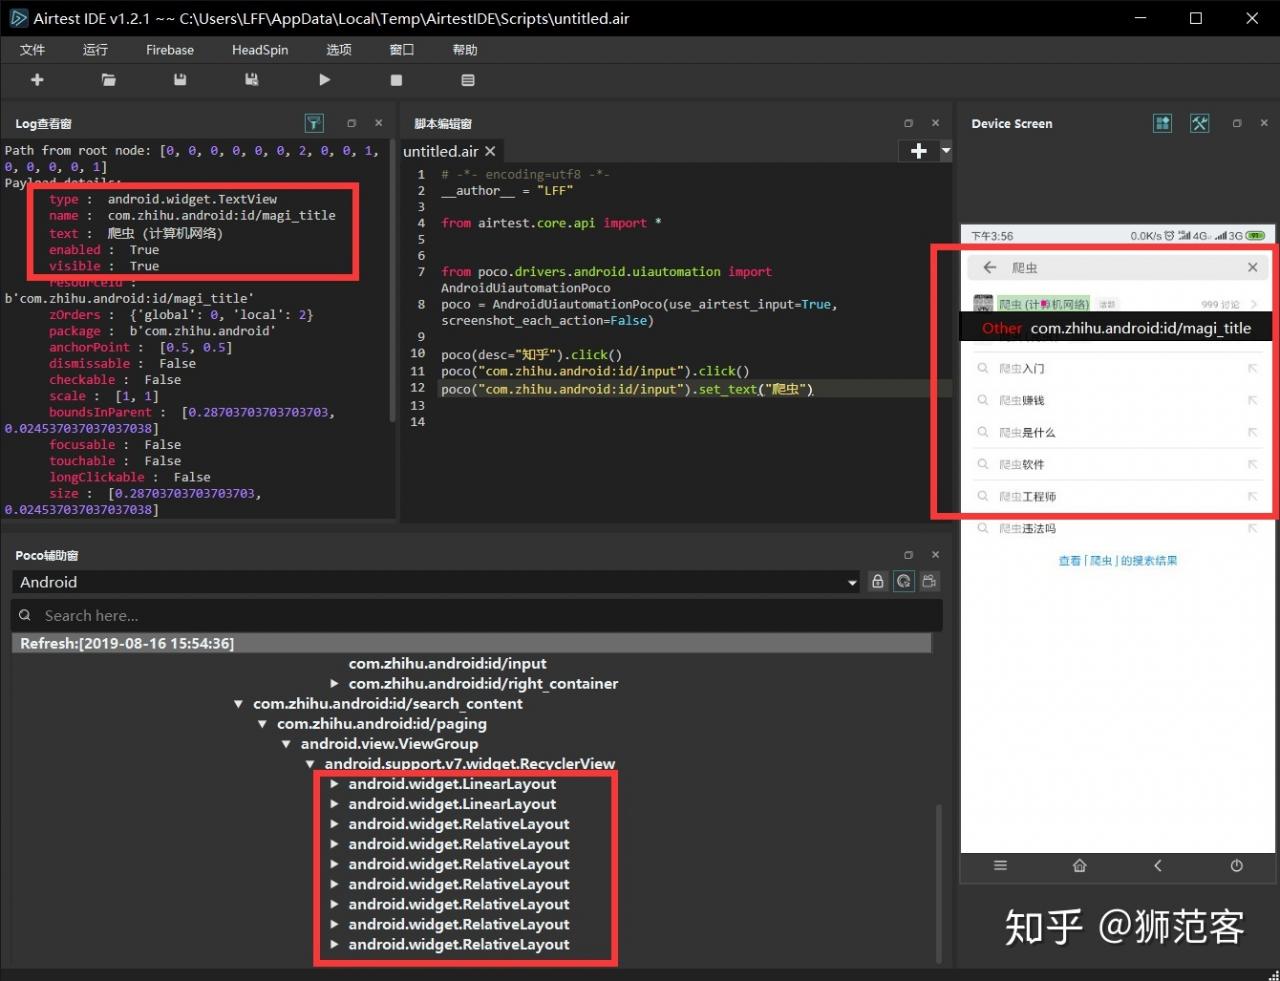Open the Android mode dropdown in Poco panel
This screenshot has width=1280, height=981.
pos(436,582)
